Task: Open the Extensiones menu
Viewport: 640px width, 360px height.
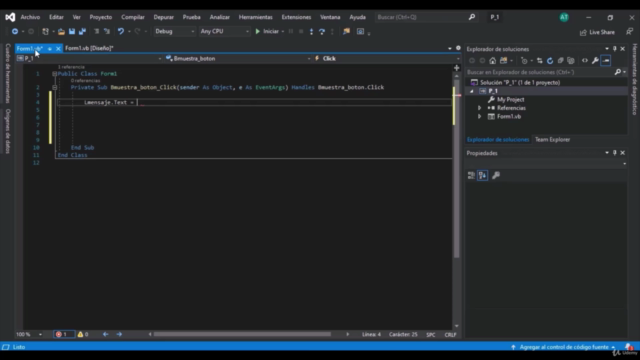Action: (296, 17)
